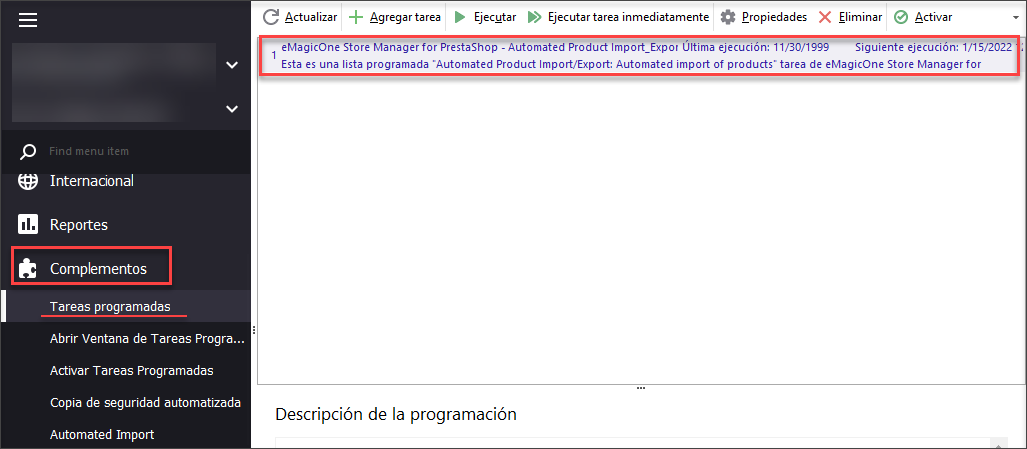Click the horizontal splitter handle dots
The image size is (1027, 449).
click(641, 388)
